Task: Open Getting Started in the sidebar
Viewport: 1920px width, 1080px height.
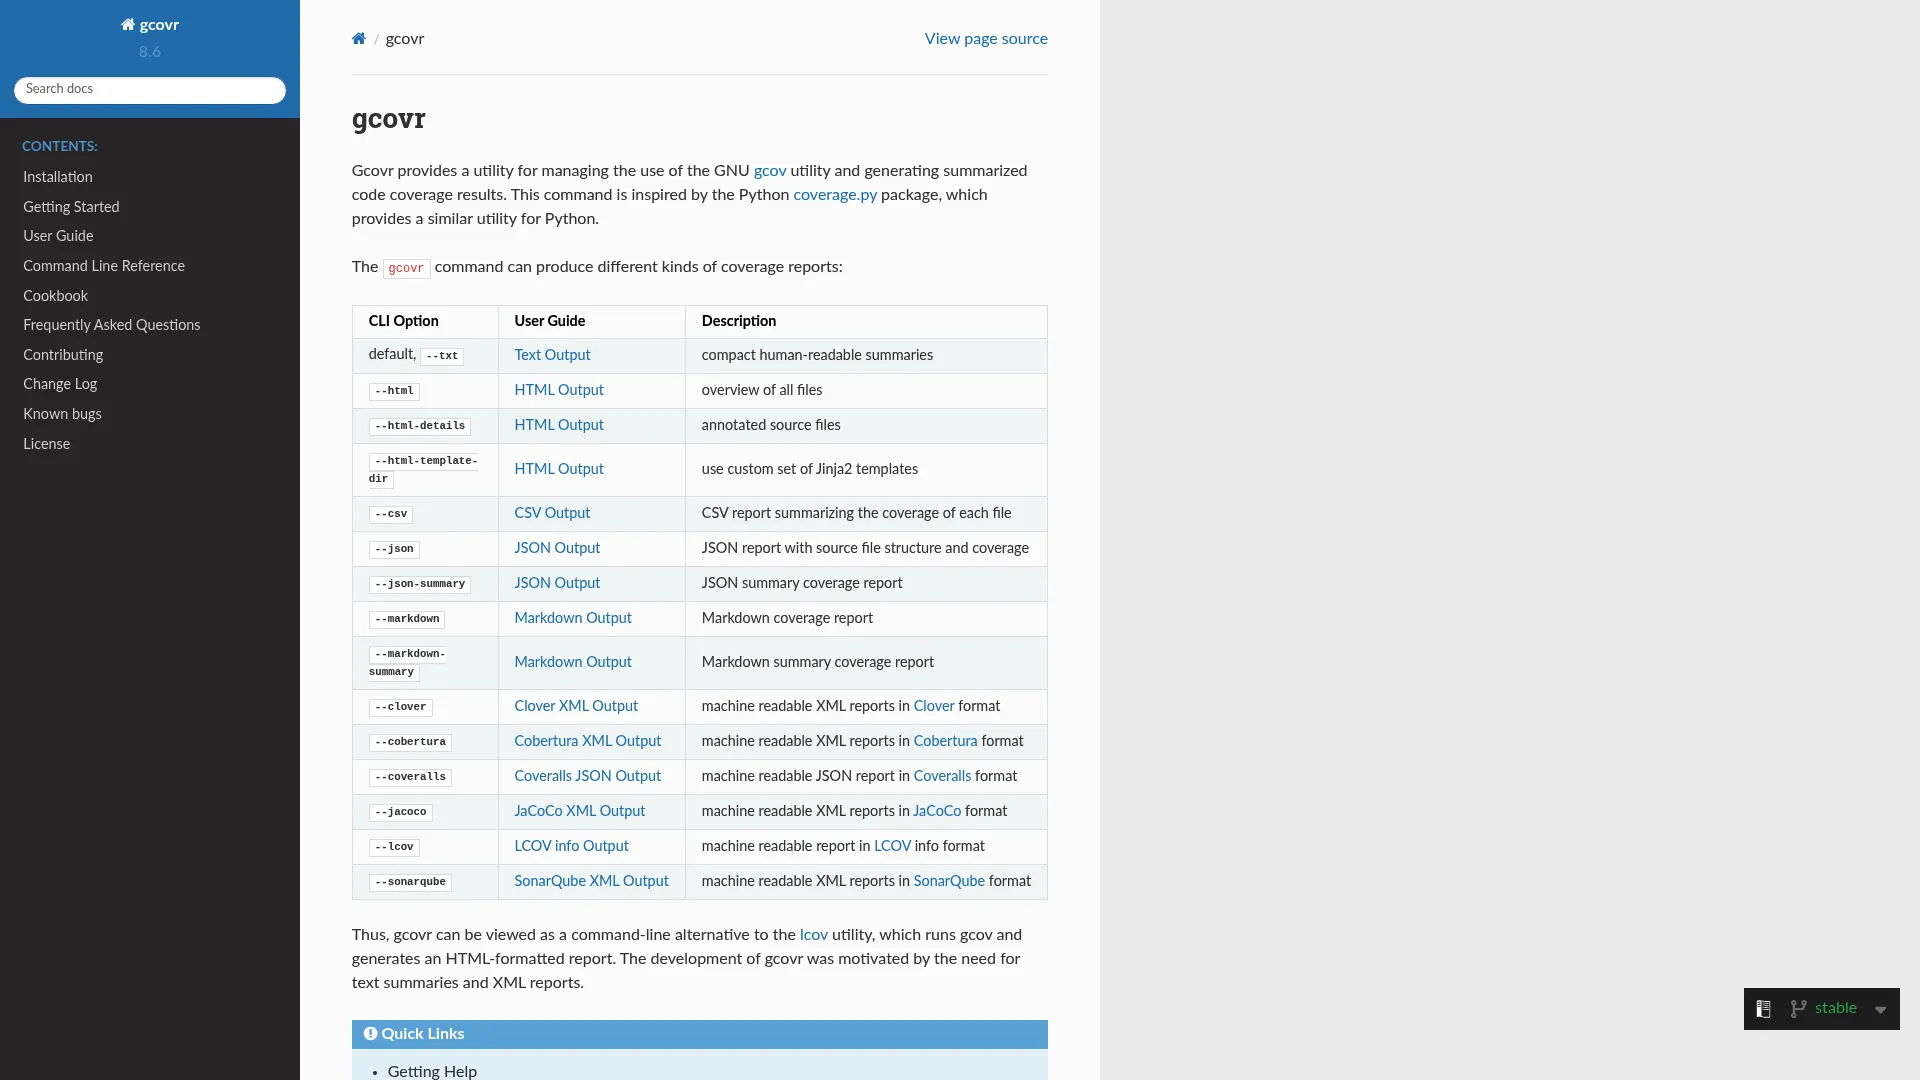Action: 71,207
